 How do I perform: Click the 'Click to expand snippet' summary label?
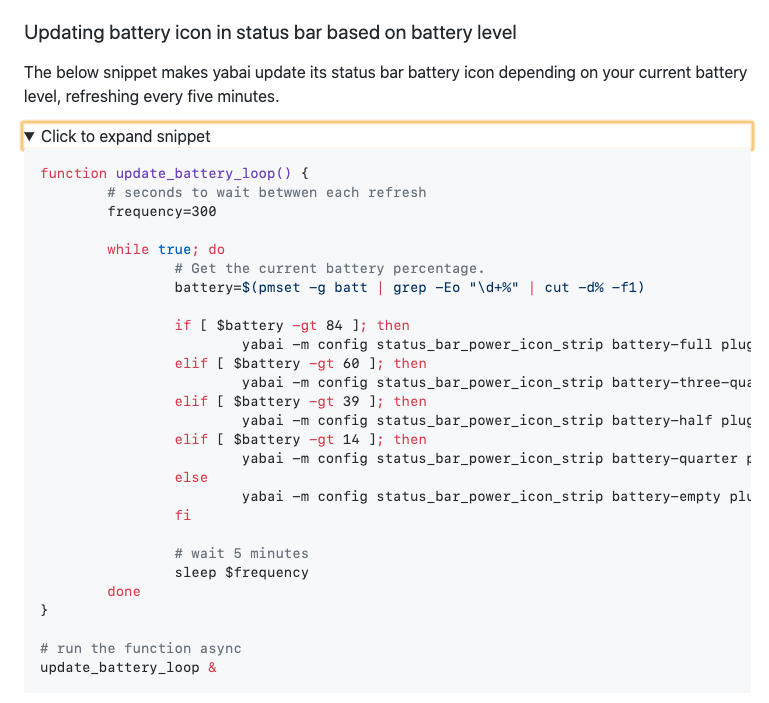(125, 136)
